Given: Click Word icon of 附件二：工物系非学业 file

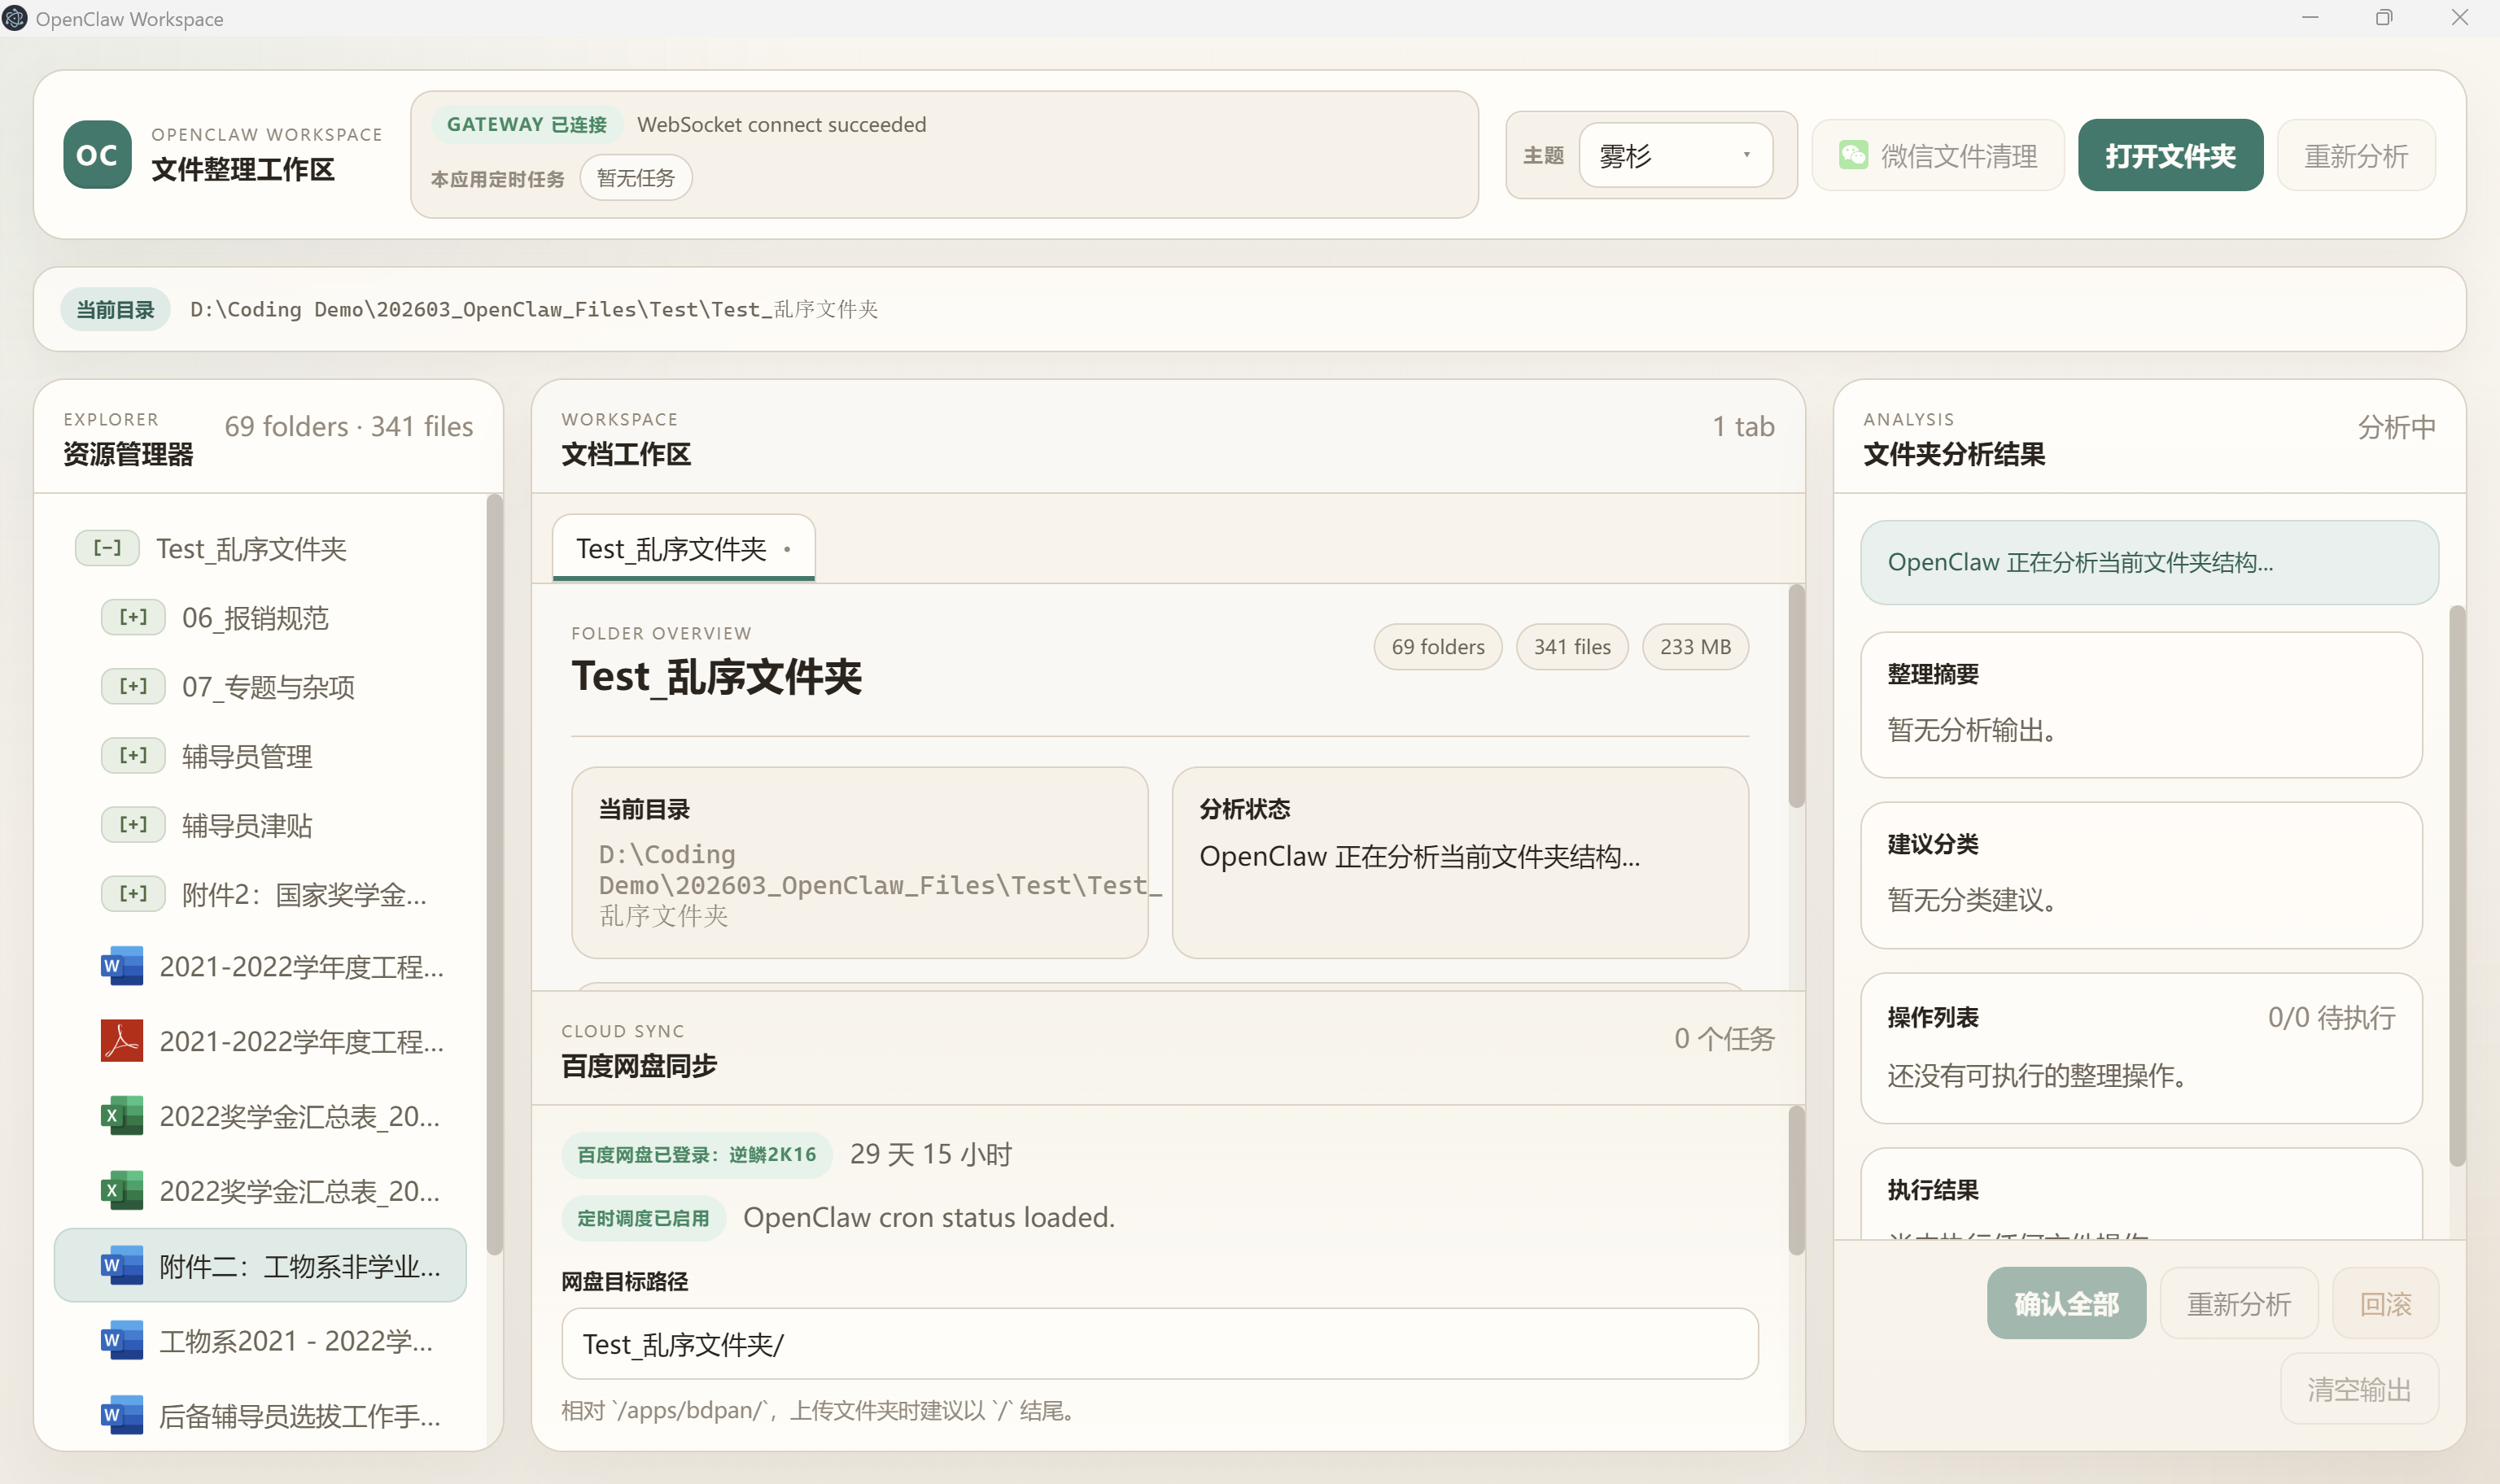Looking at the screenshot, I should (121, 1265).
